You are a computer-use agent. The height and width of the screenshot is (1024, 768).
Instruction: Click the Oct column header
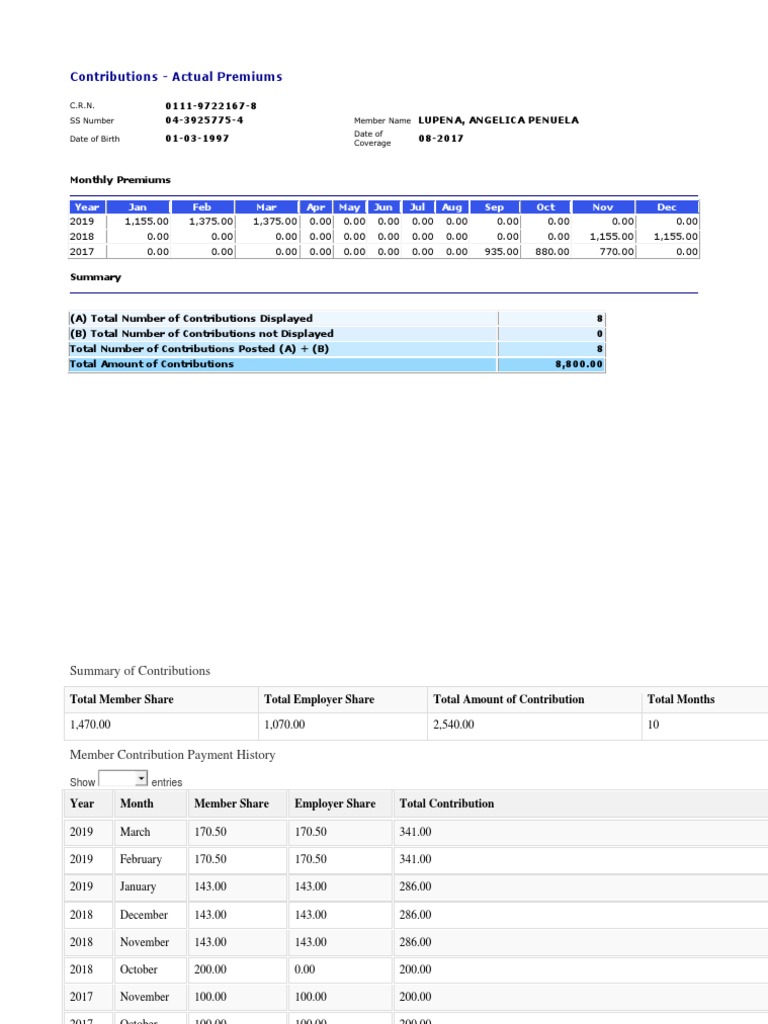tap(545, 207)
